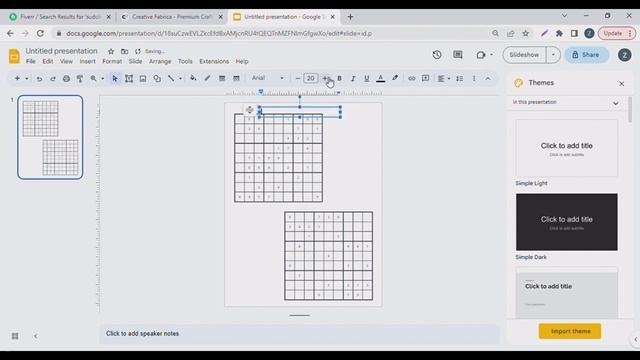The width and height of the screenshot is (640, 360).
Task: Toggle underline formatting
Action: (367, 78)
